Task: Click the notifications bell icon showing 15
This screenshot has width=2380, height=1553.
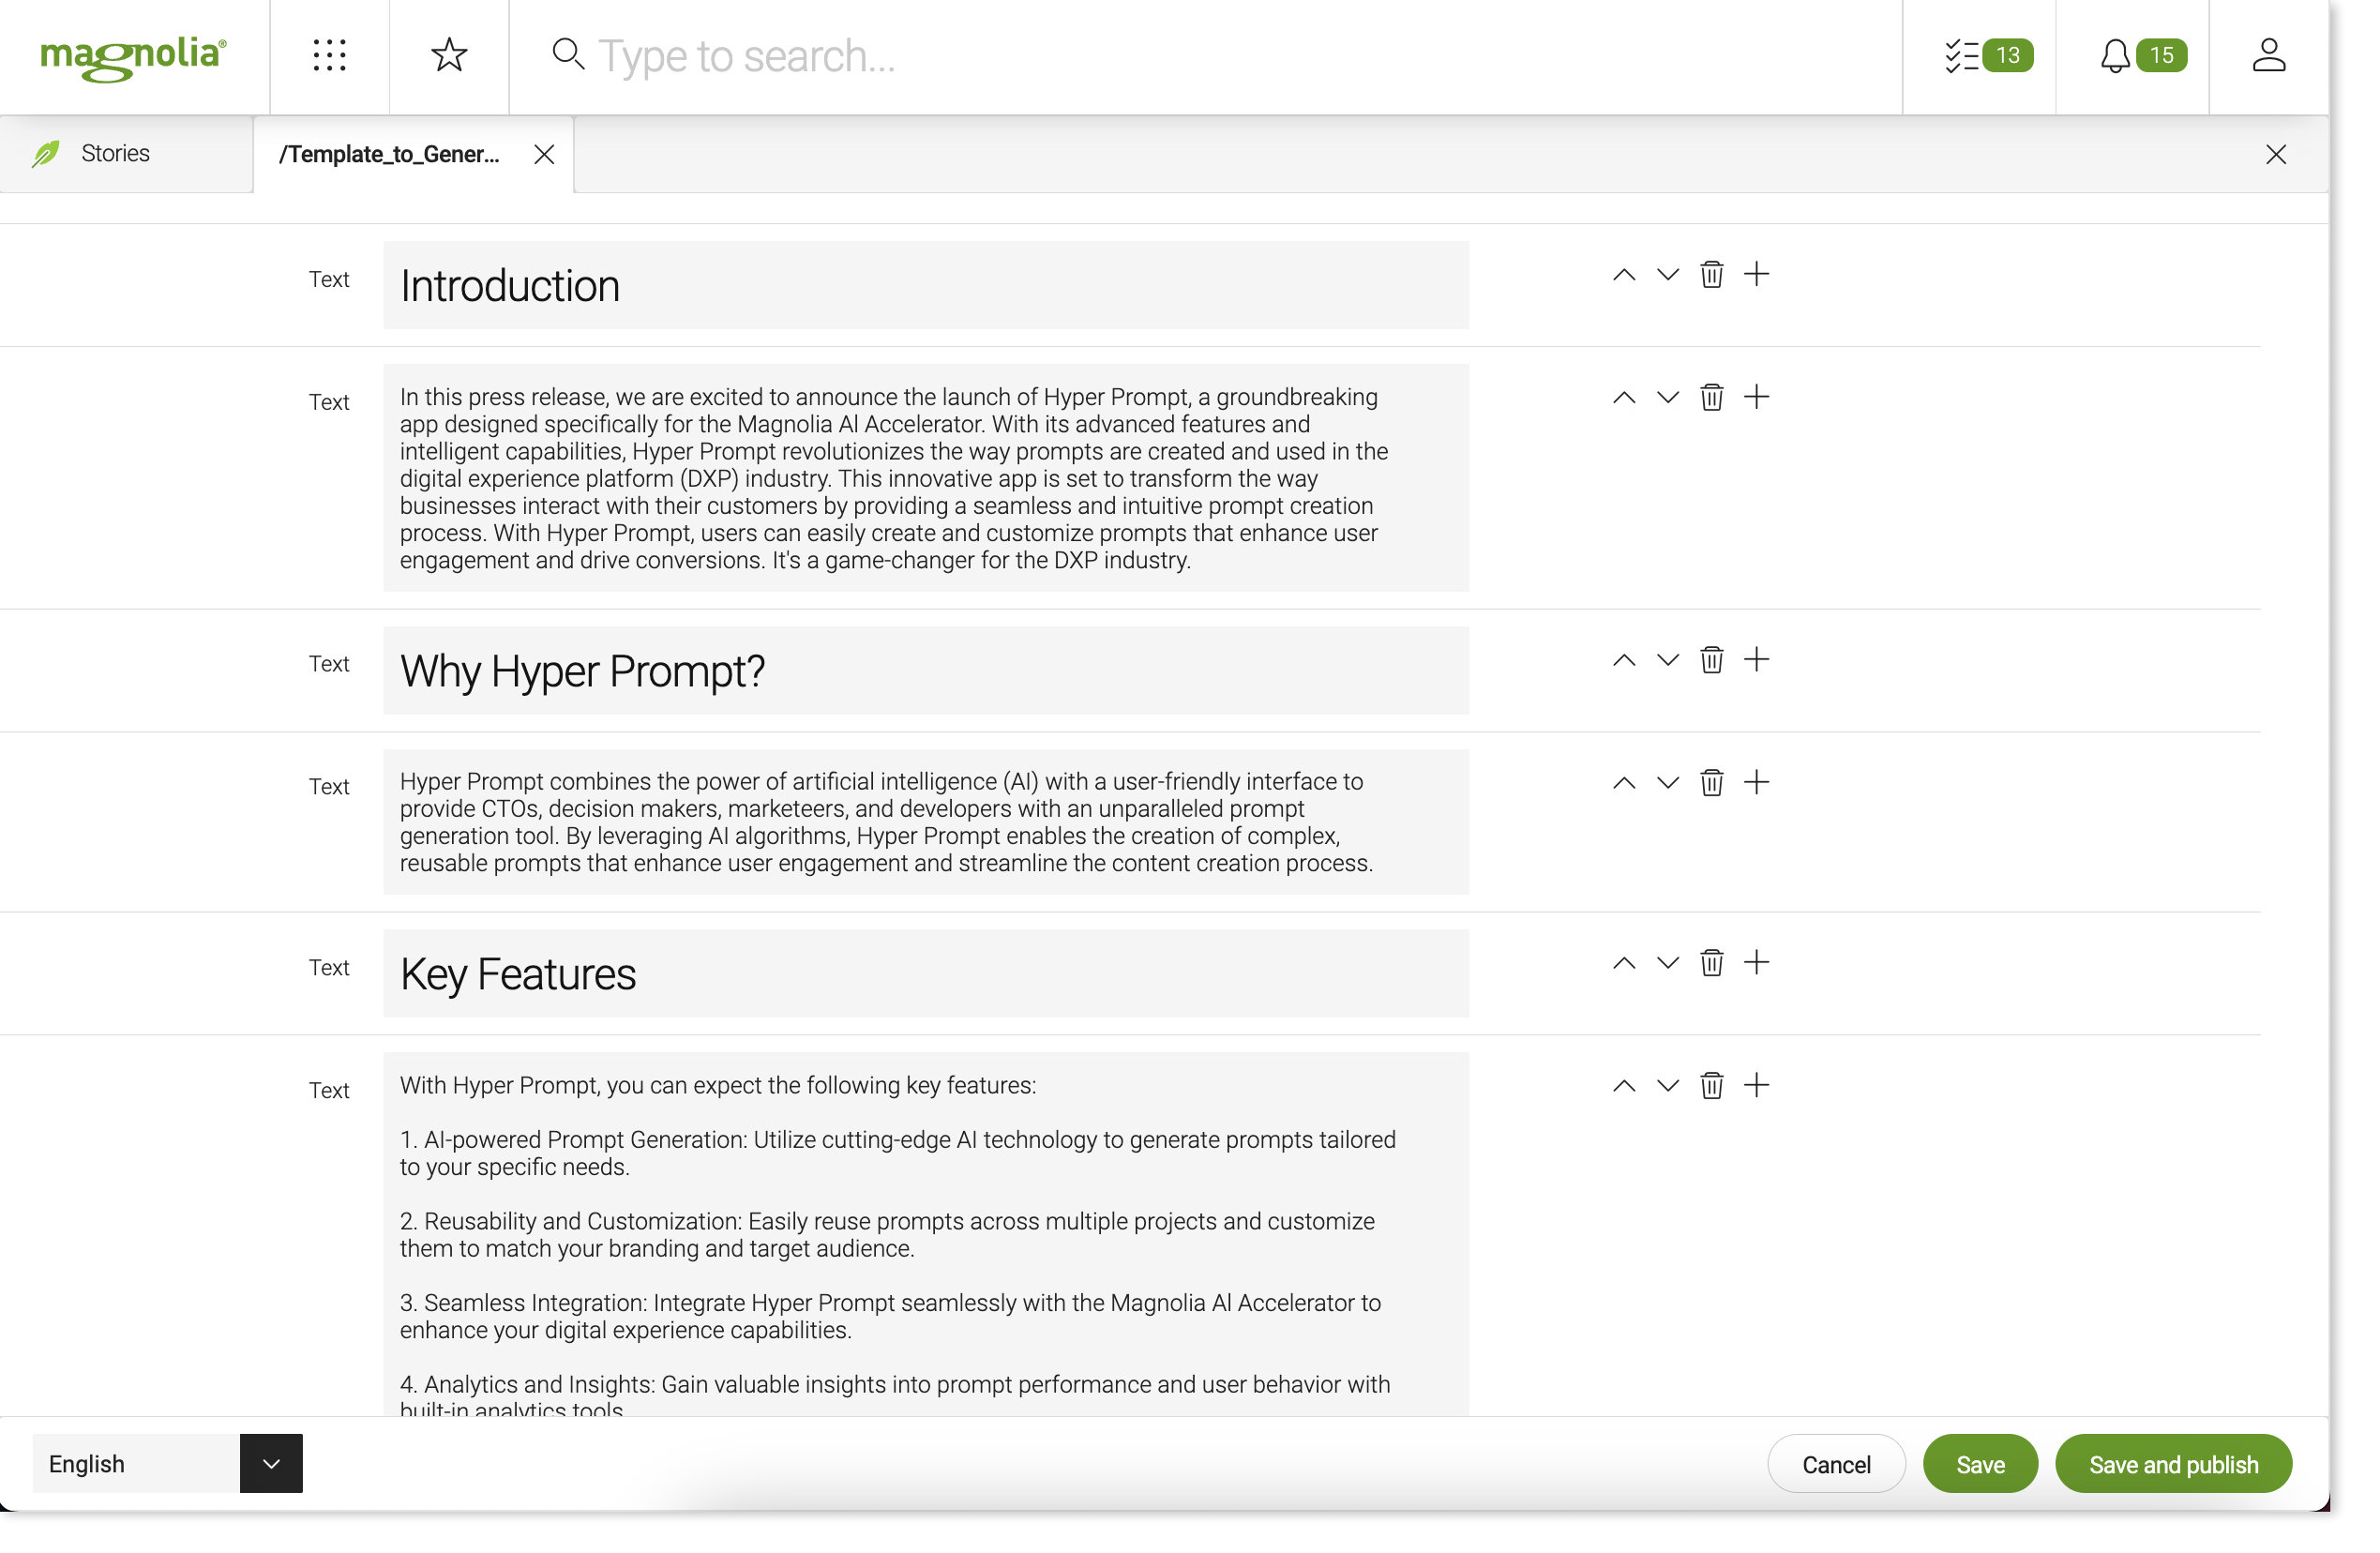Action: [2135, 55]
